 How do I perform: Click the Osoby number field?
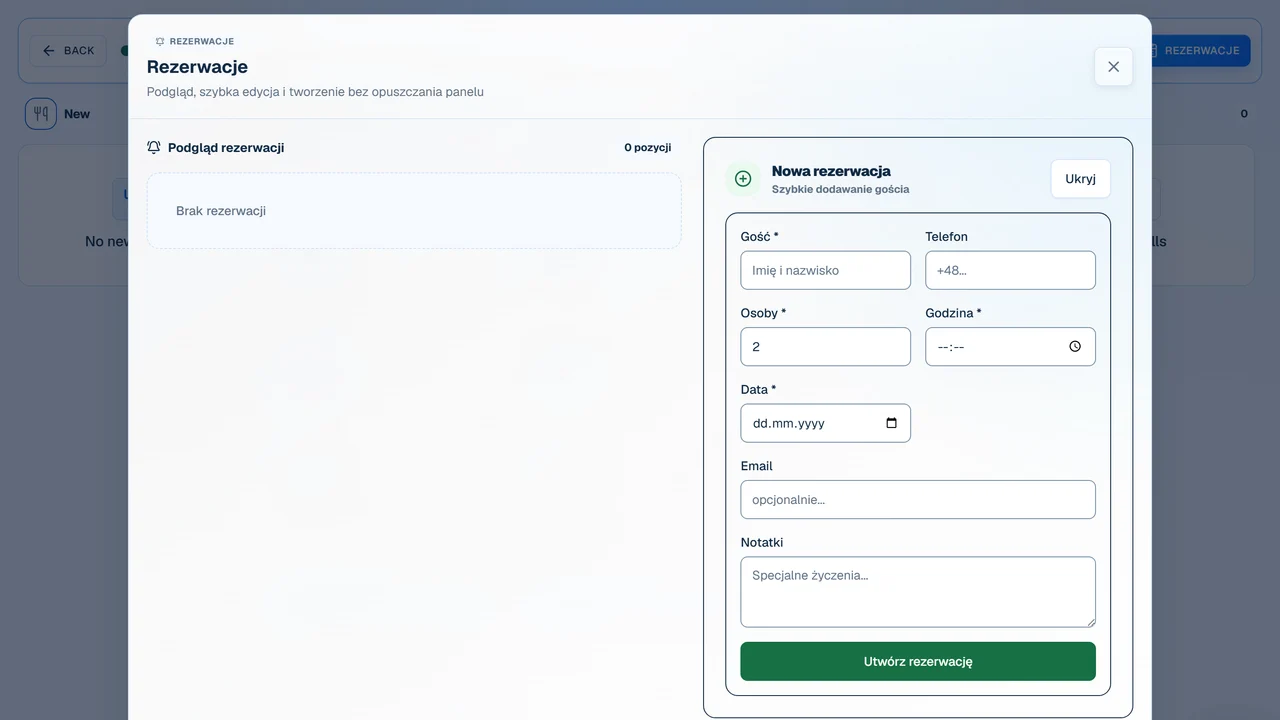826,347
